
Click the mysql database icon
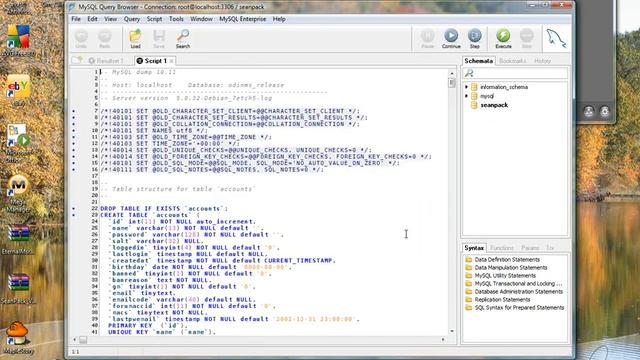point(474,96)
